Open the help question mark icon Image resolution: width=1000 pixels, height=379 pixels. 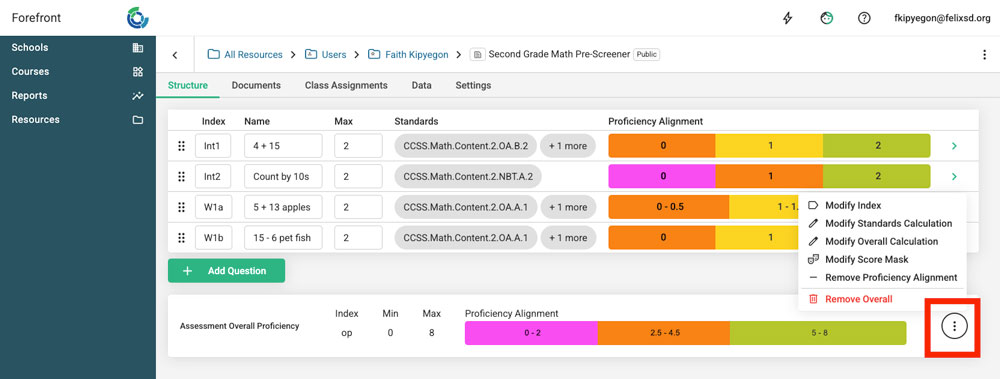tap(864, 19)
